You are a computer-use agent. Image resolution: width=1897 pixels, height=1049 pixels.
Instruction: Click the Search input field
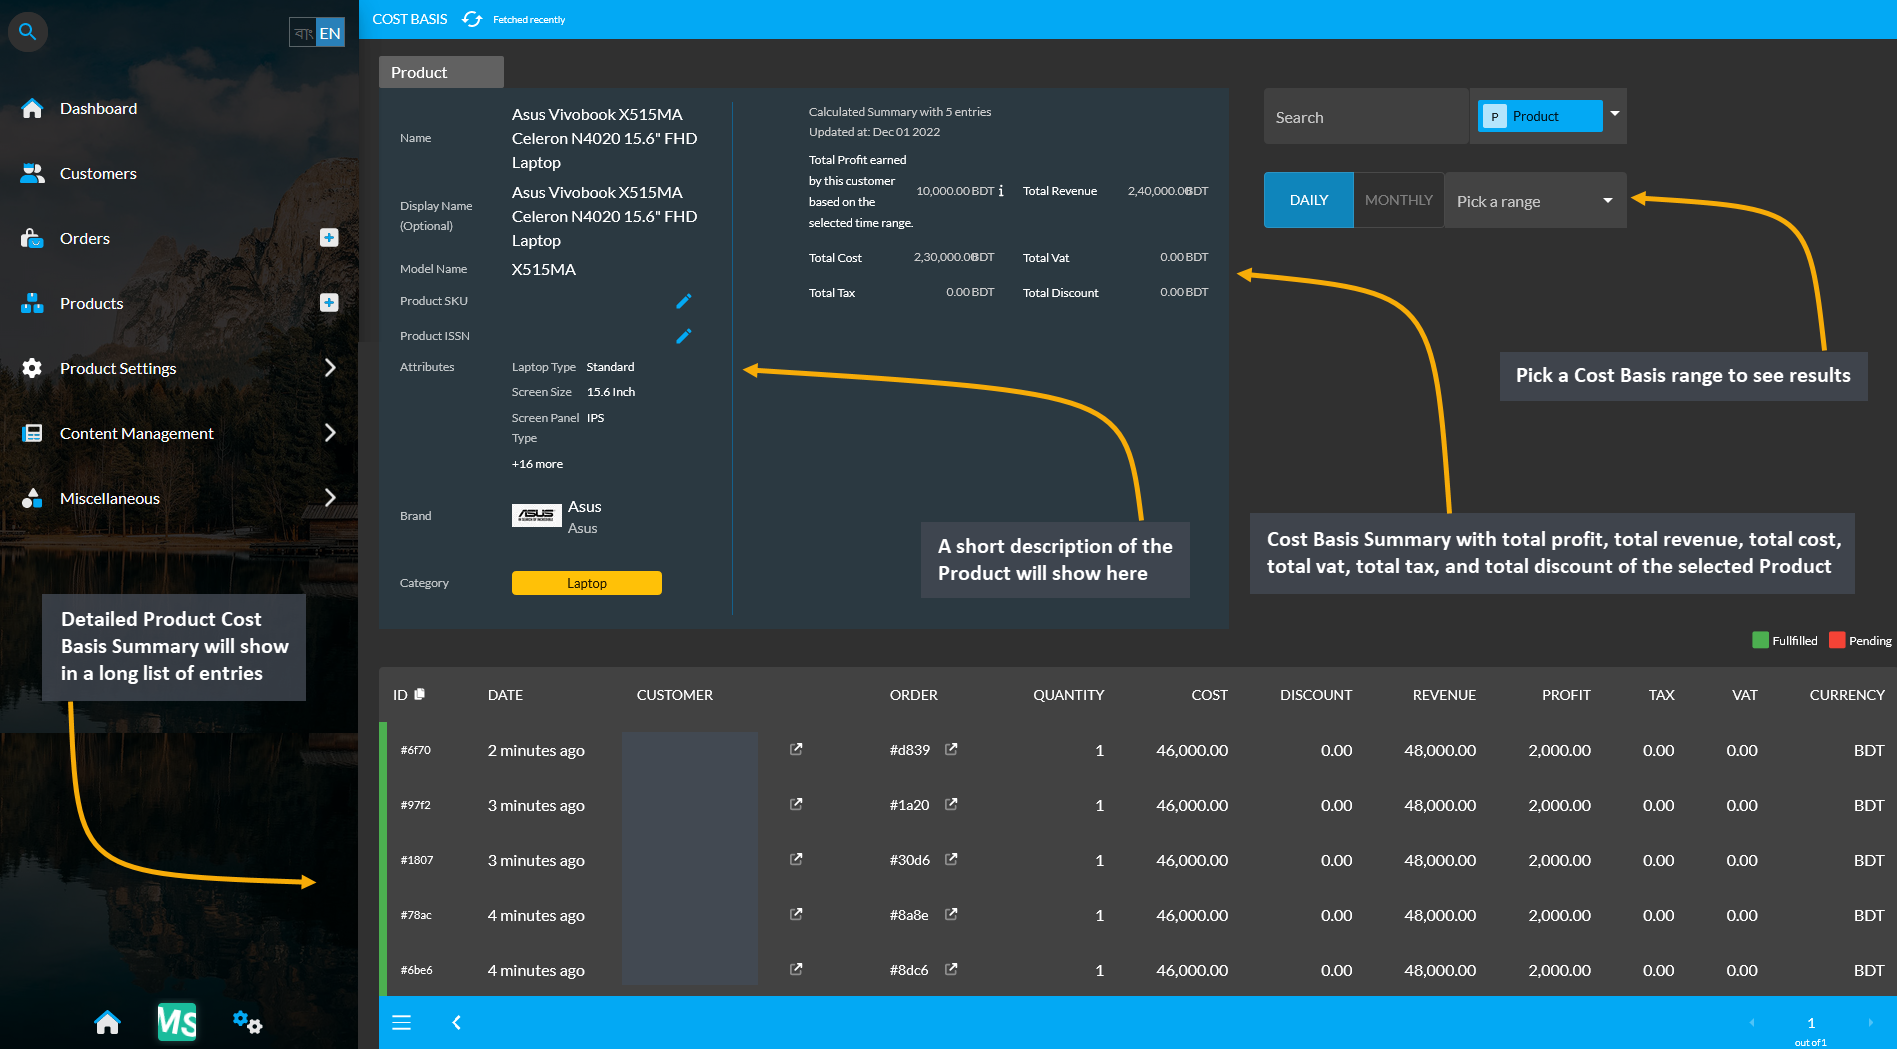[1365, 117]
